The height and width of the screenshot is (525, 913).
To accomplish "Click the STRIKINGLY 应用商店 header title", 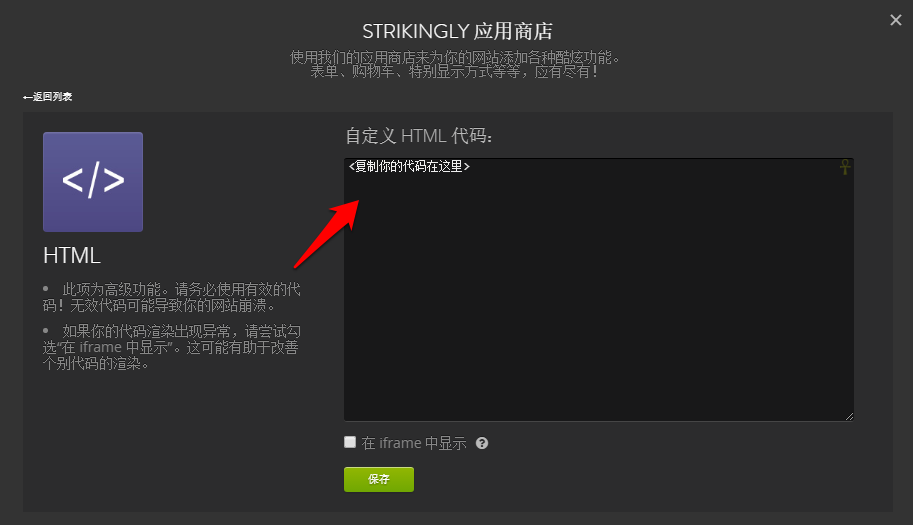I will pyautogui.click(x=457, y=31).
